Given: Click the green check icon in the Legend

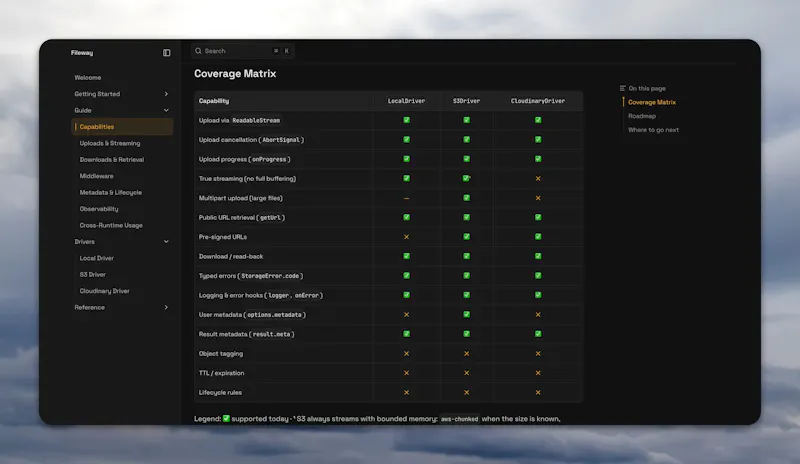Looking at the screenshot, I should pyautogui.click(x=226, y=418).
